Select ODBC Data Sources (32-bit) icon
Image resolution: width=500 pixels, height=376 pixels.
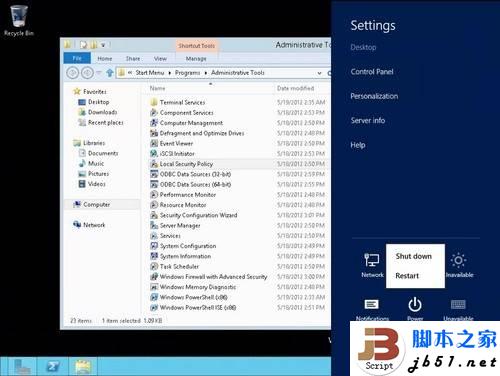(x=154, y=174)
